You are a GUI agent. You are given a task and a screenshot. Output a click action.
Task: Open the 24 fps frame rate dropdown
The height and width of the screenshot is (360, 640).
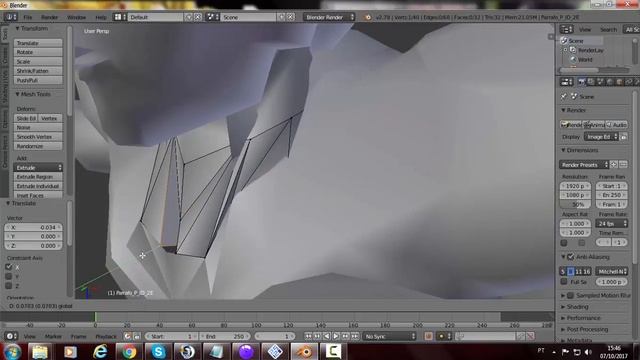(x=611, y=223)
